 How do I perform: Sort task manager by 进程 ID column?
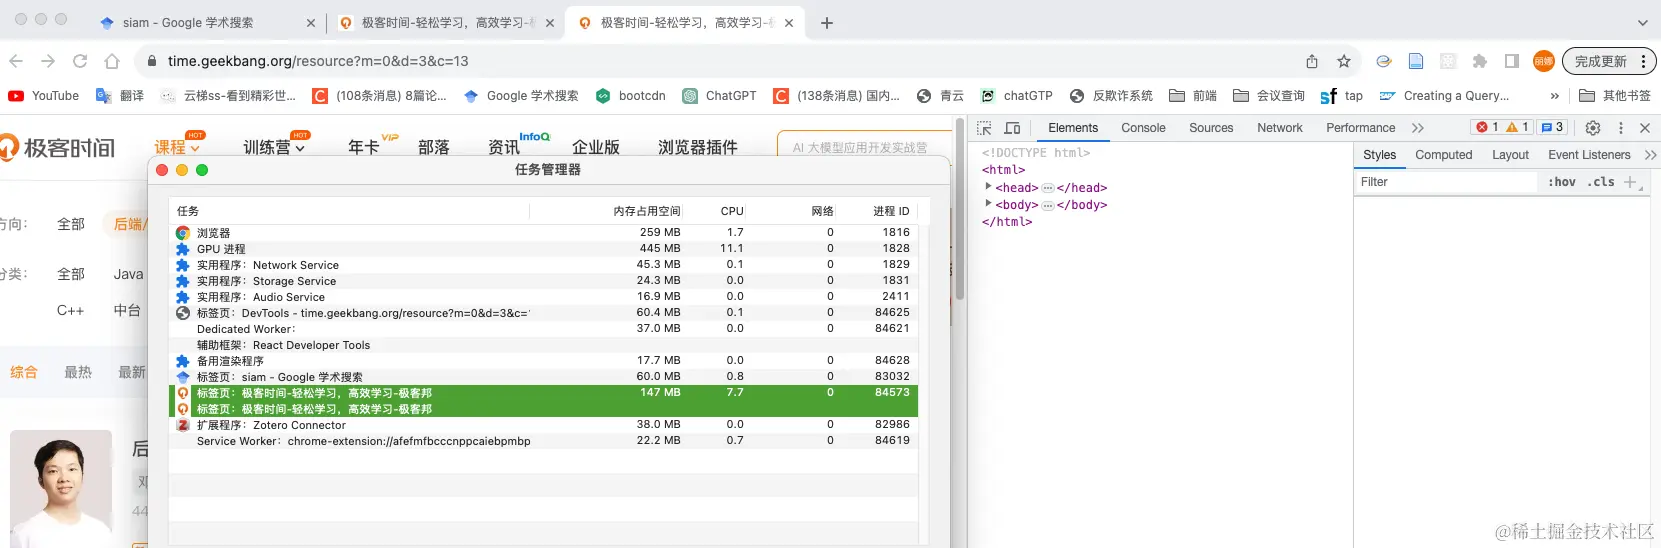point(891,211)
